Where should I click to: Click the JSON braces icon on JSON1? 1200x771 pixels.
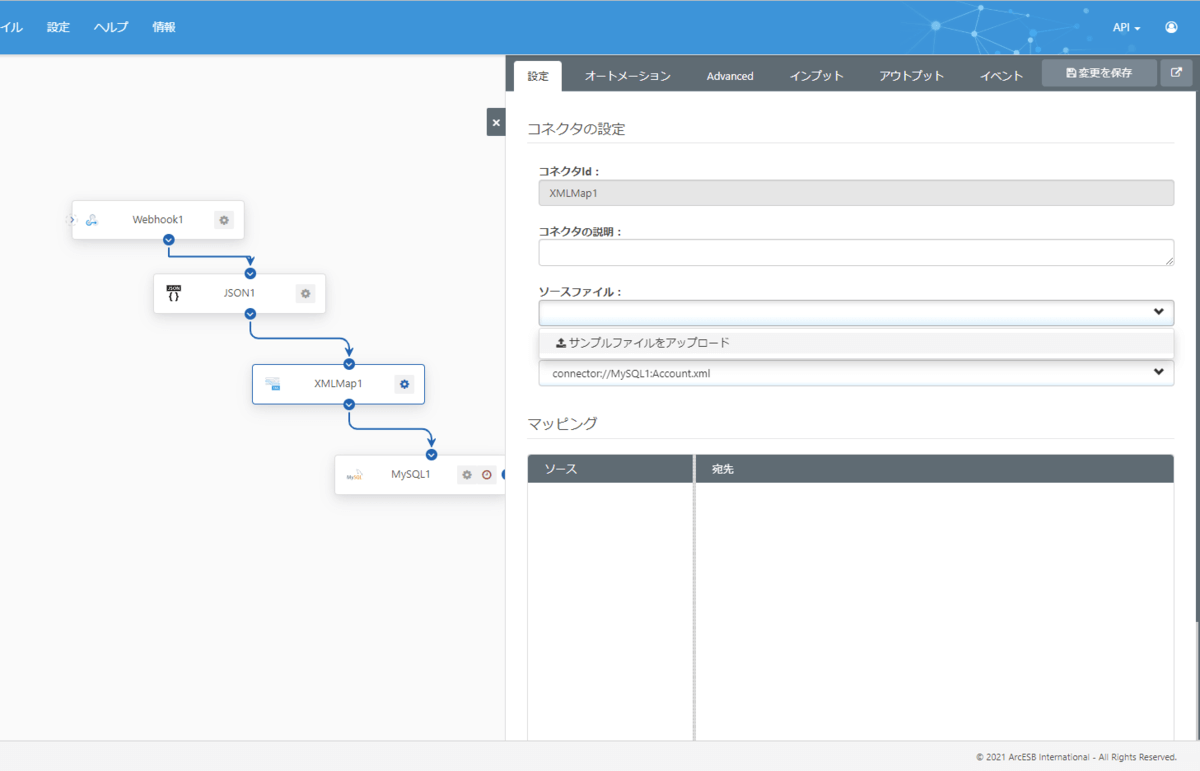coord(174,294)
